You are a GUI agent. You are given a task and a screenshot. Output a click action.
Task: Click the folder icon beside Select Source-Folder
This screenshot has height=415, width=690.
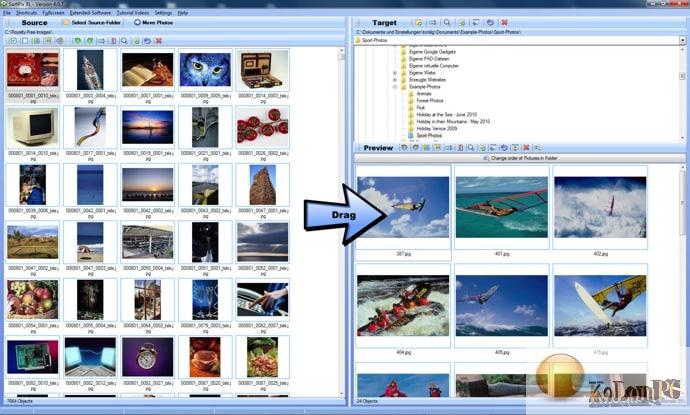(66, 22)
